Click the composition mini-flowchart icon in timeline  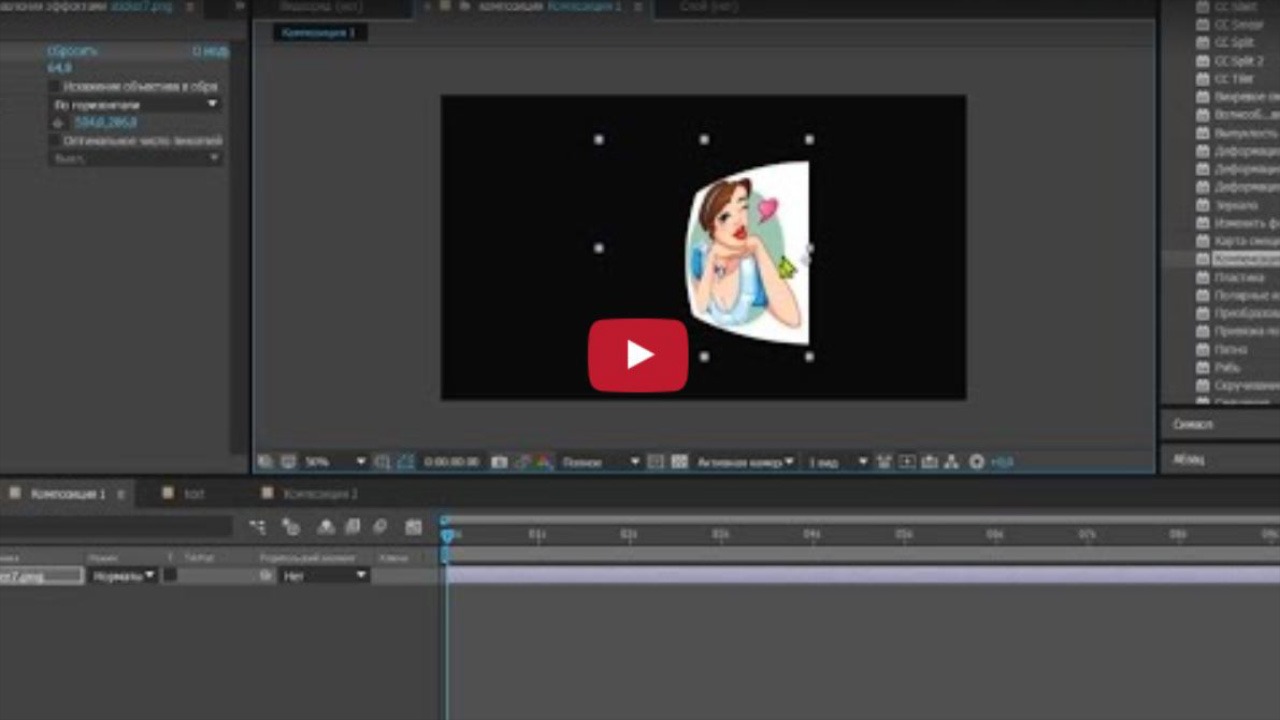click(258, 527)
